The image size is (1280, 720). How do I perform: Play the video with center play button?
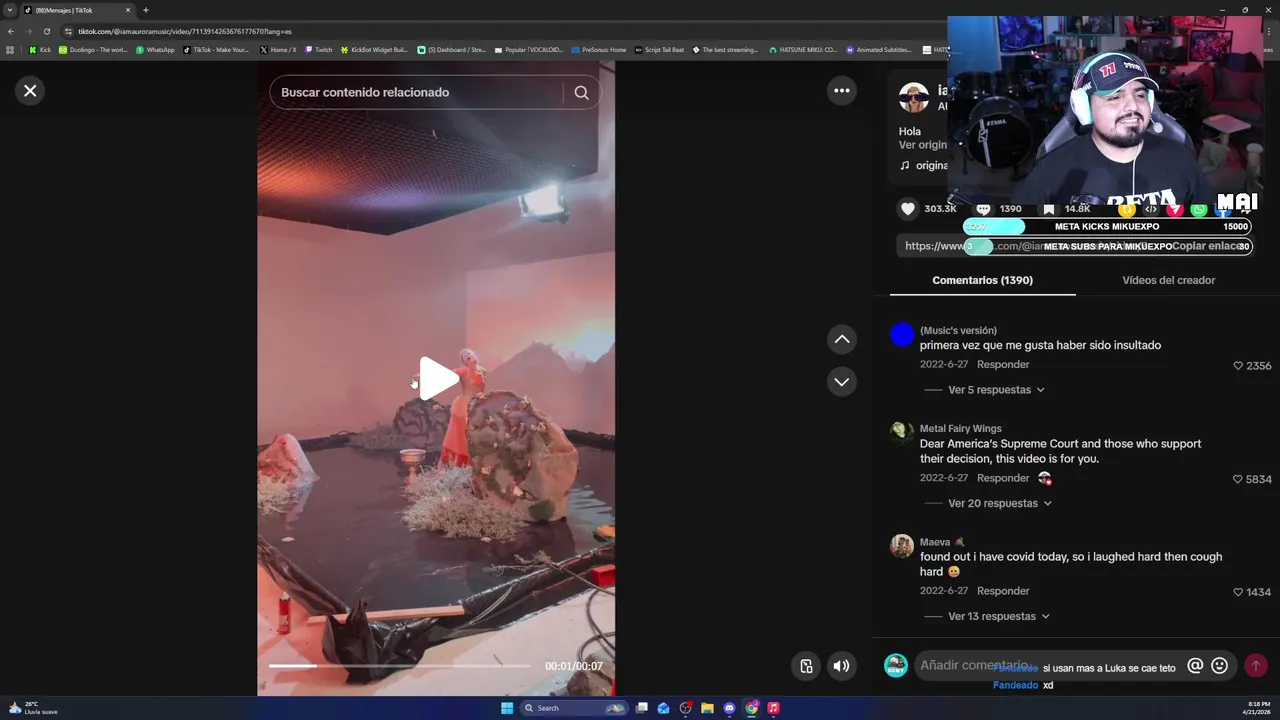(x=437, y=379)
